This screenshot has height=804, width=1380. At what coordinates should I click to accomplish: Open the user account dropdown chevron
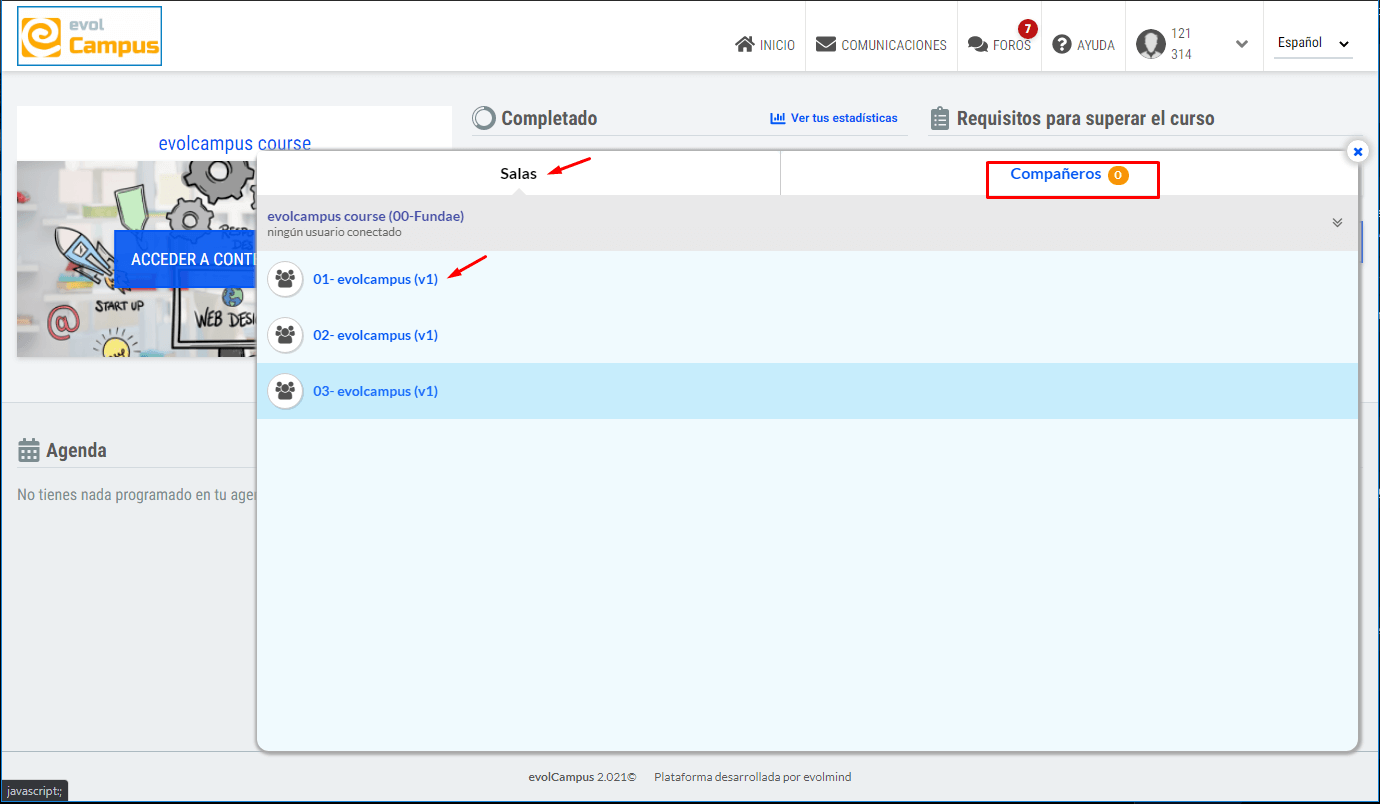(x=1242, y=44)
